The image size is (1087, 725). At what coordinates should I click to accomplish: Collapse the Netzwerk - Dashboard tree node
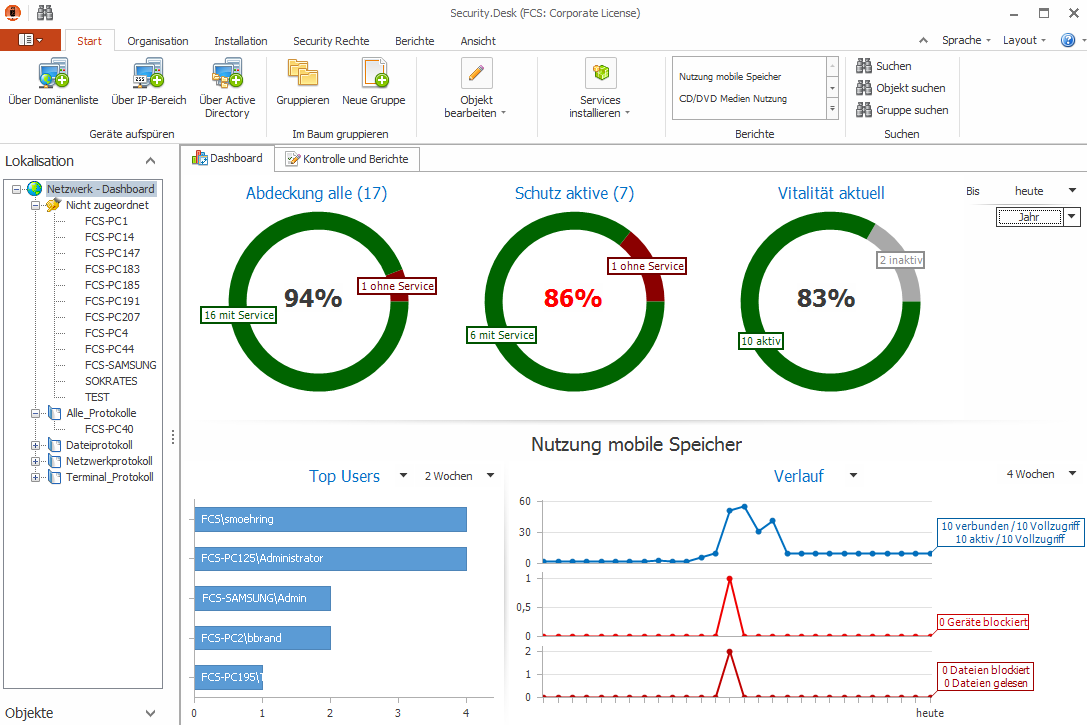[x=17, y=189]
